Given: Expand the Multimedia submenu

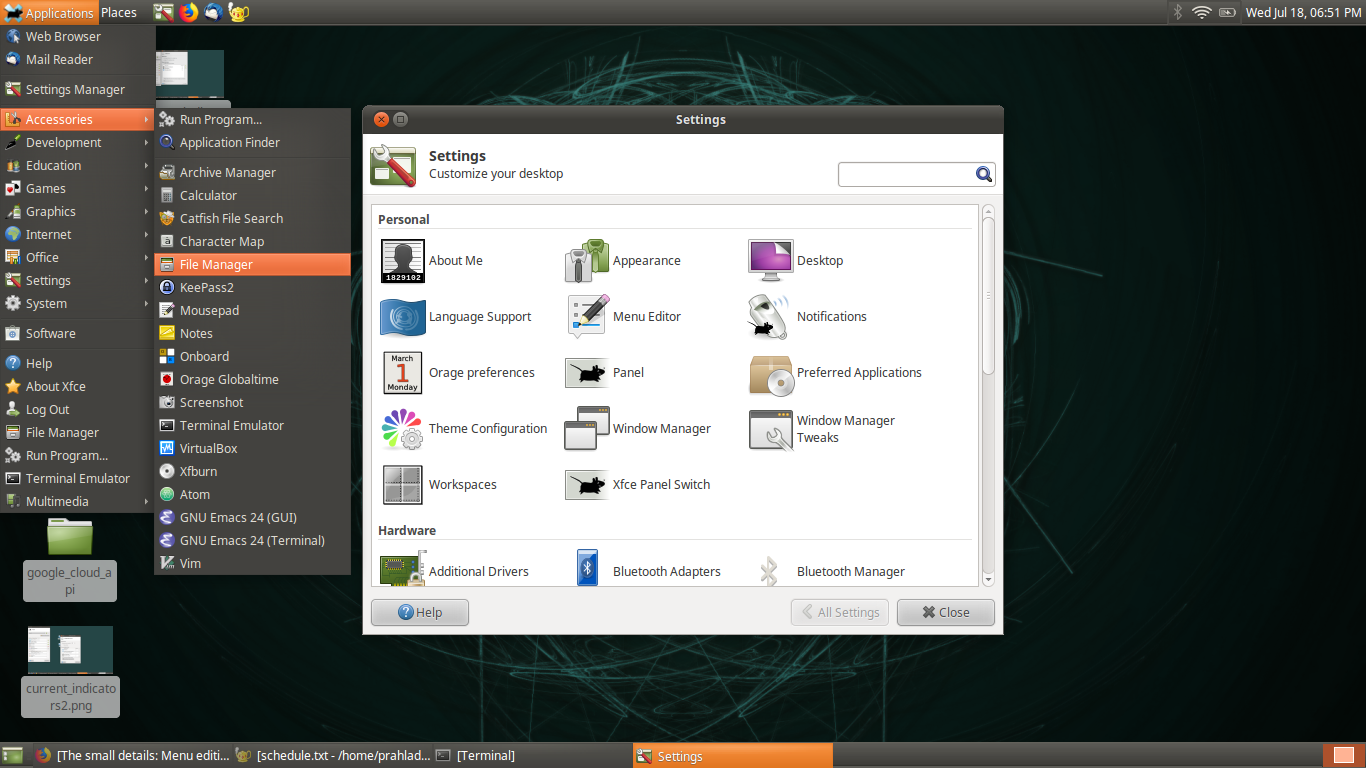Looking at the screenshot, I should [x=78, y=501].
